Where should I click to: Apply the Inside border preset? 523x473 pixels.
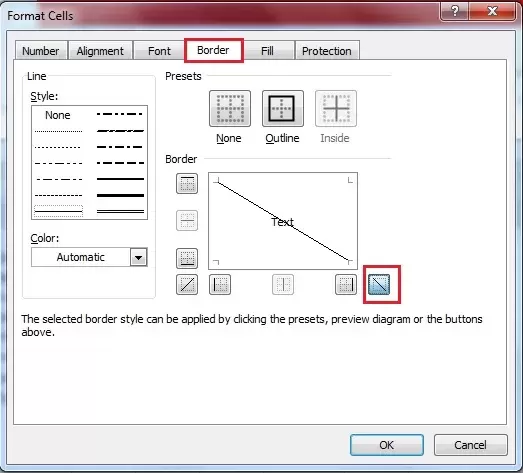336,108
